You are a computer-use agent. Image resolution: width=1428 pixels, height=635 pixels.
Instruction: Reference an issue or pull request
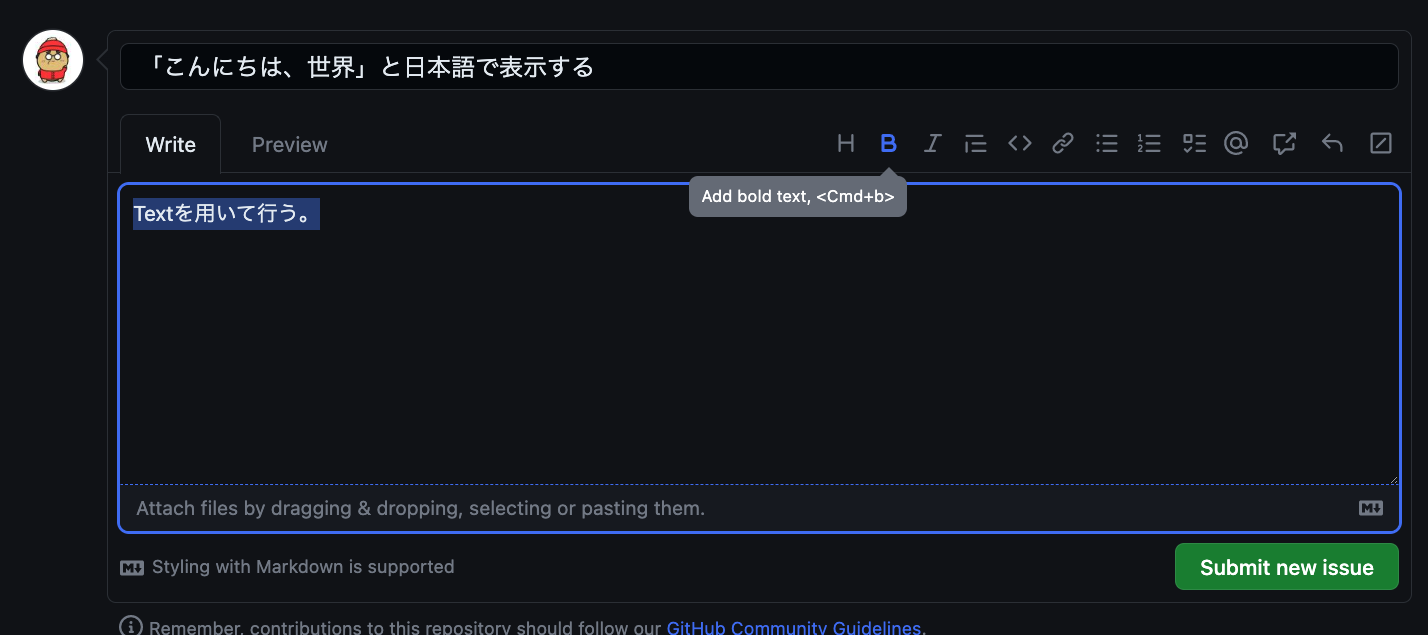1284,143
